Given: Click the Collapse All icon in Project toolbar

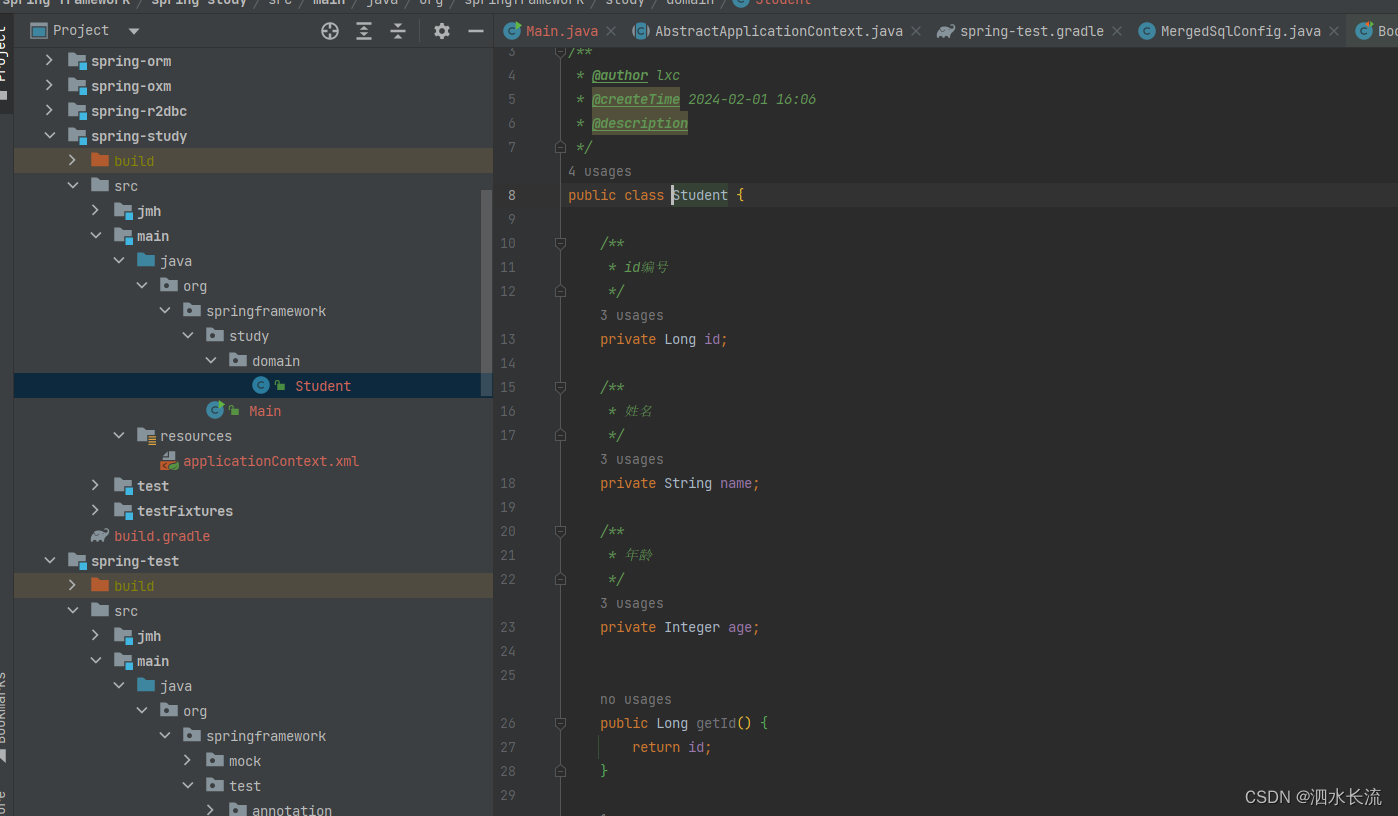Looking at the screenshot, I should coord(398,31).
